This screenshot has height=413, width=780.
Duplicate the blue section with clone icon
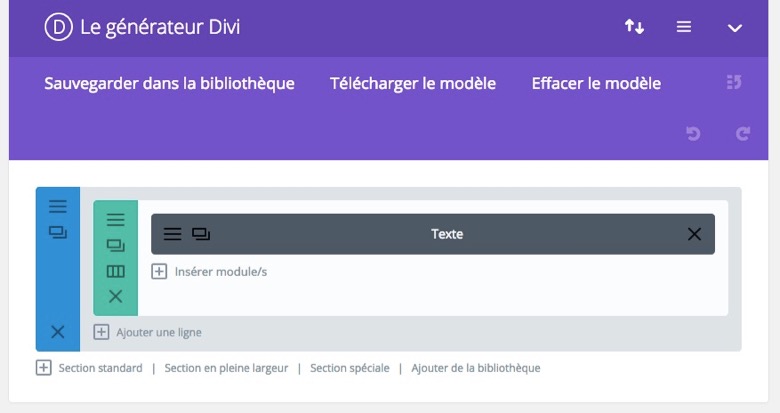[x=58, y=232]
